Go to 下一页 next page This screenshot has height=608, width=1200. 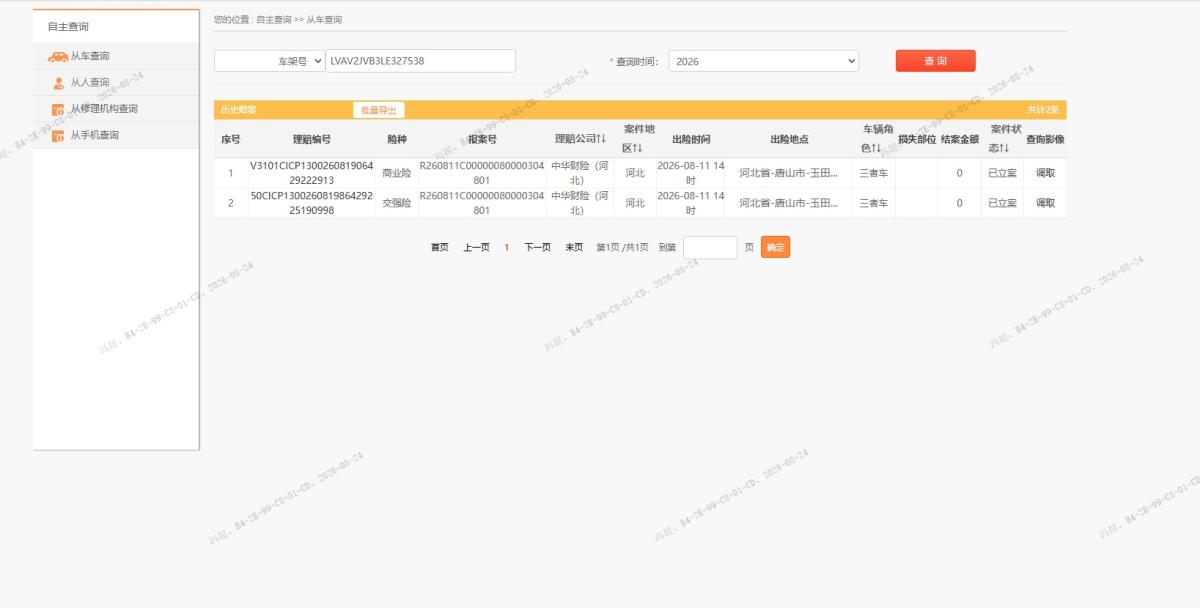538,247
